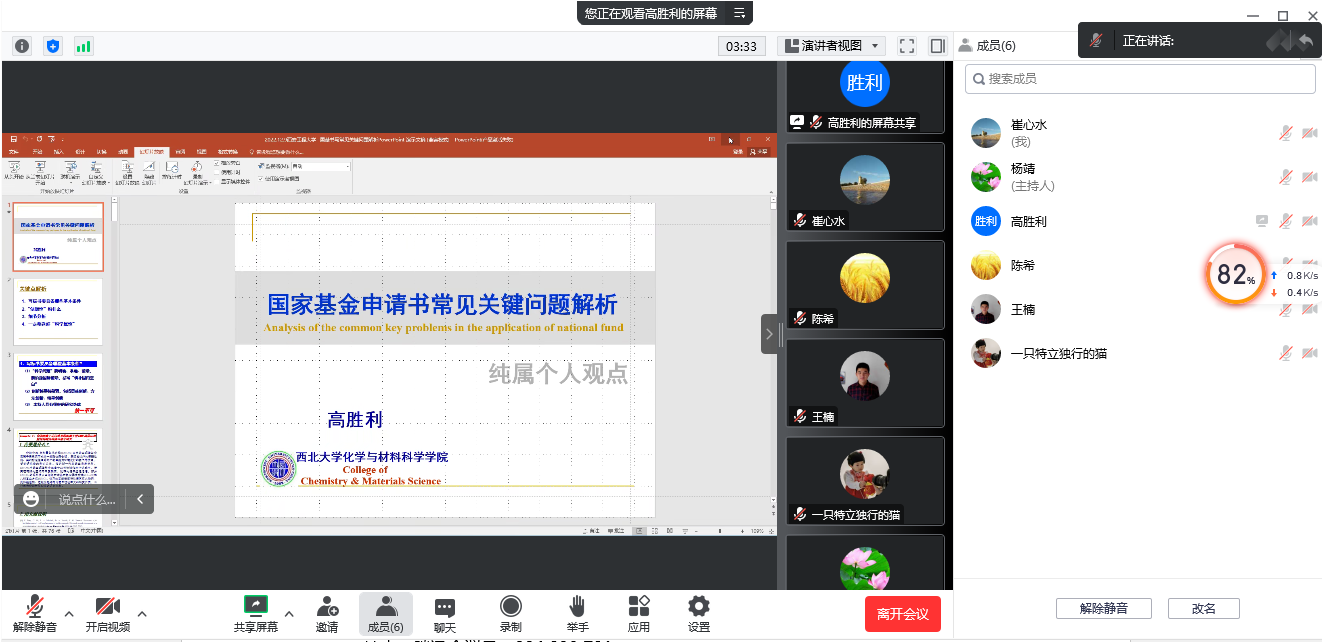
Task: Expand video options arrow beside 开启视频
Action: (142, 613)
